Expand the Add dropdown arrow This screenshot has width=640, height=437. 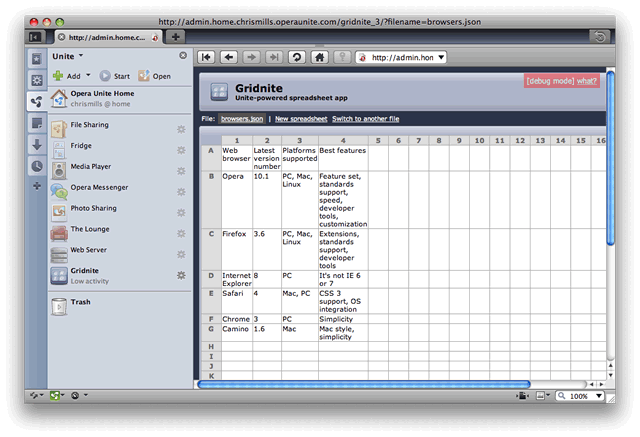point(88,75)
